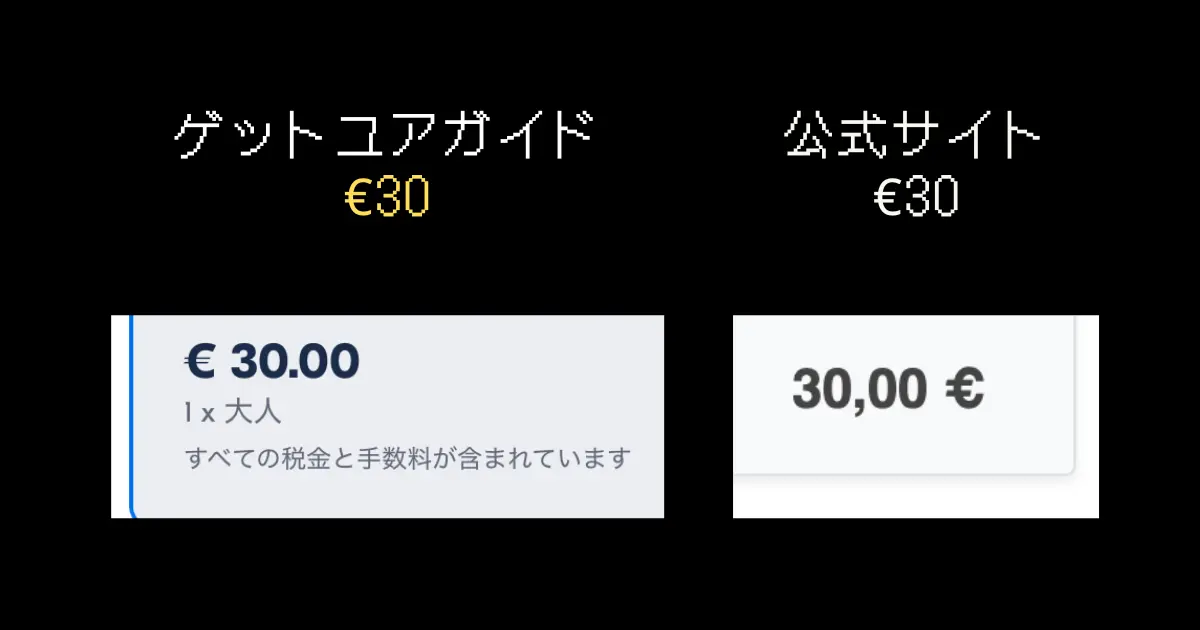Click the yellow €30 price label
Screen dimensions: 1200x630
click(x=386, y=199)
